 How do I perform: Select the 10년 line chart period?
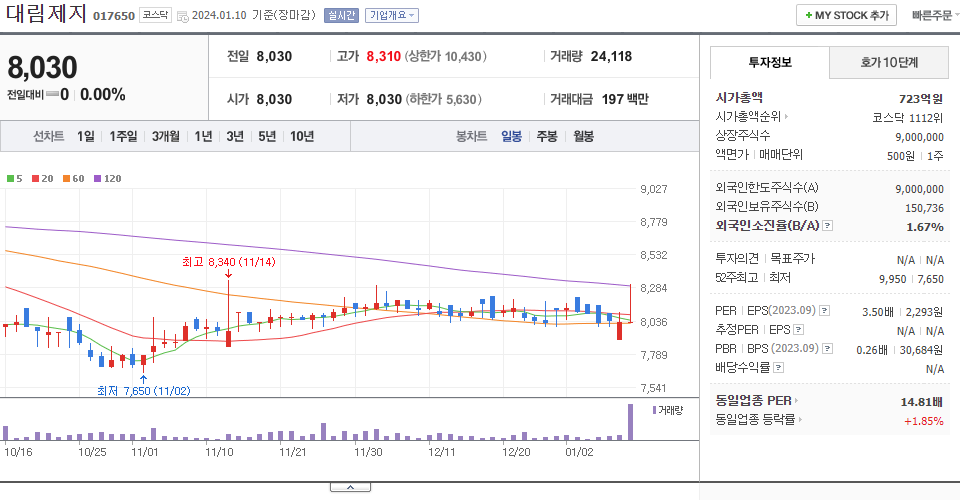302,136
